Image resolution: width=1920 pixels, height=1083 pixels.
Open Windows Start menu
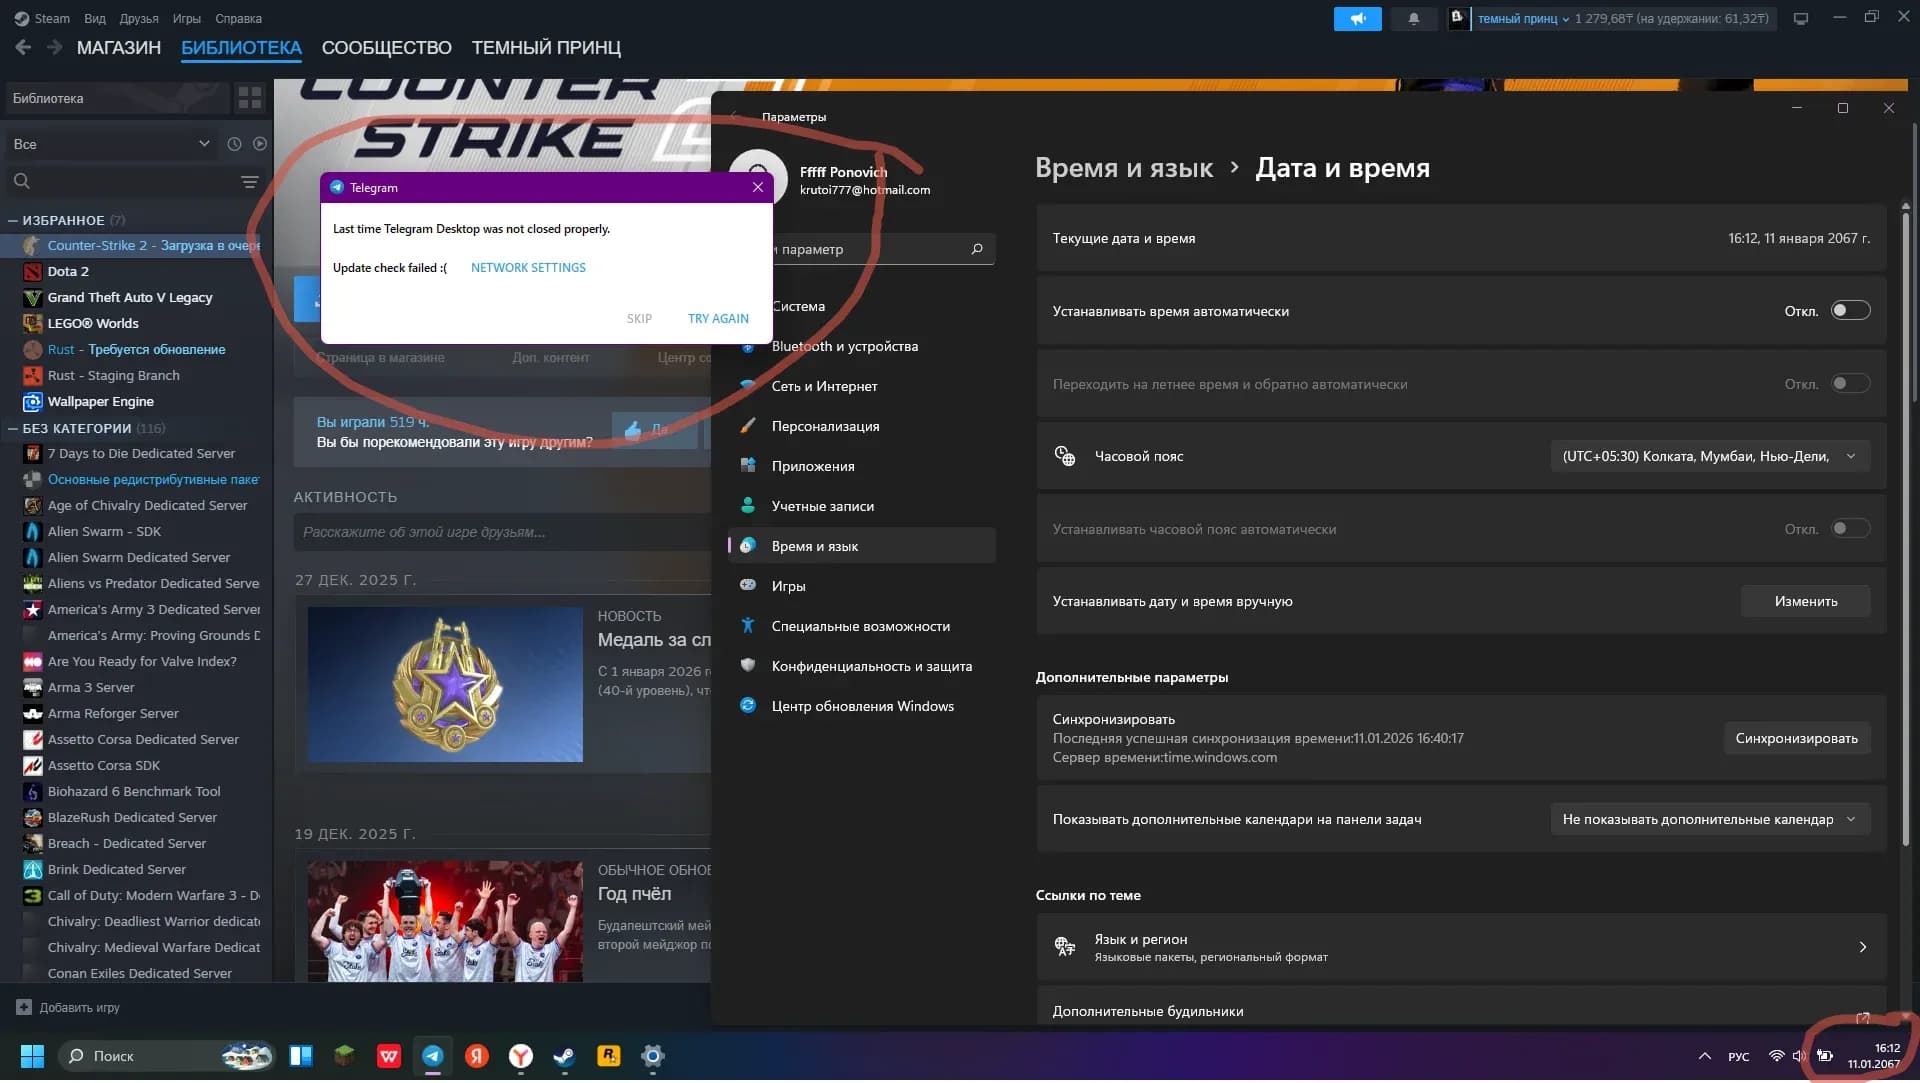(32, 1056)
